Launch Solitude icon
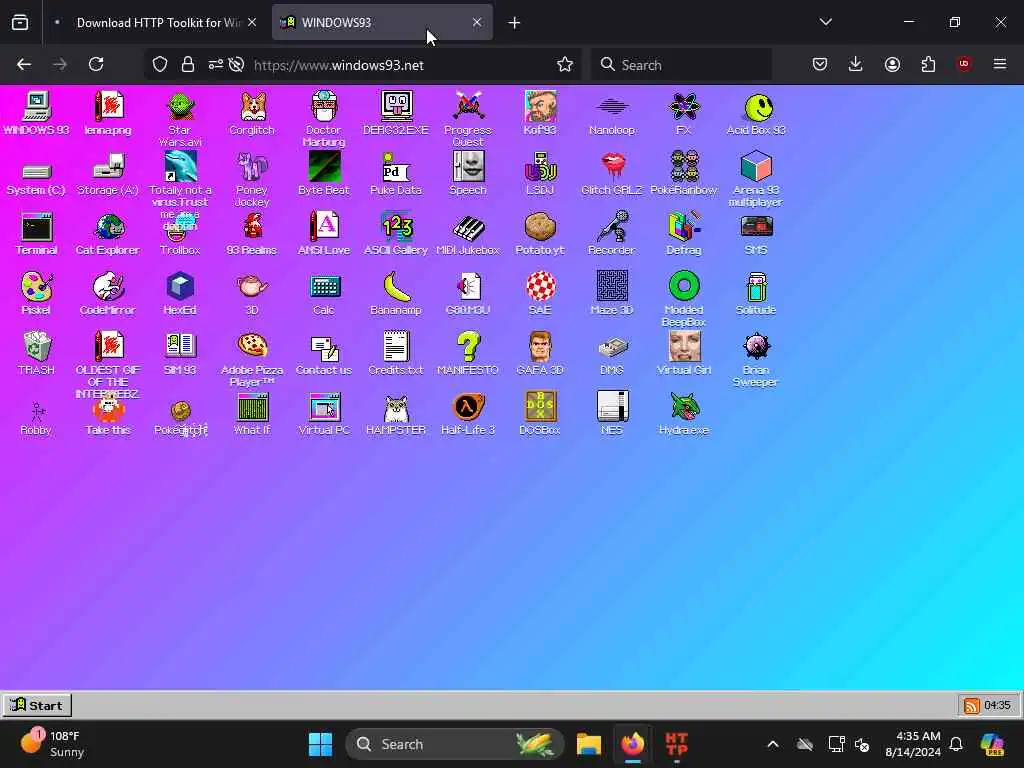 coord(756,287)
